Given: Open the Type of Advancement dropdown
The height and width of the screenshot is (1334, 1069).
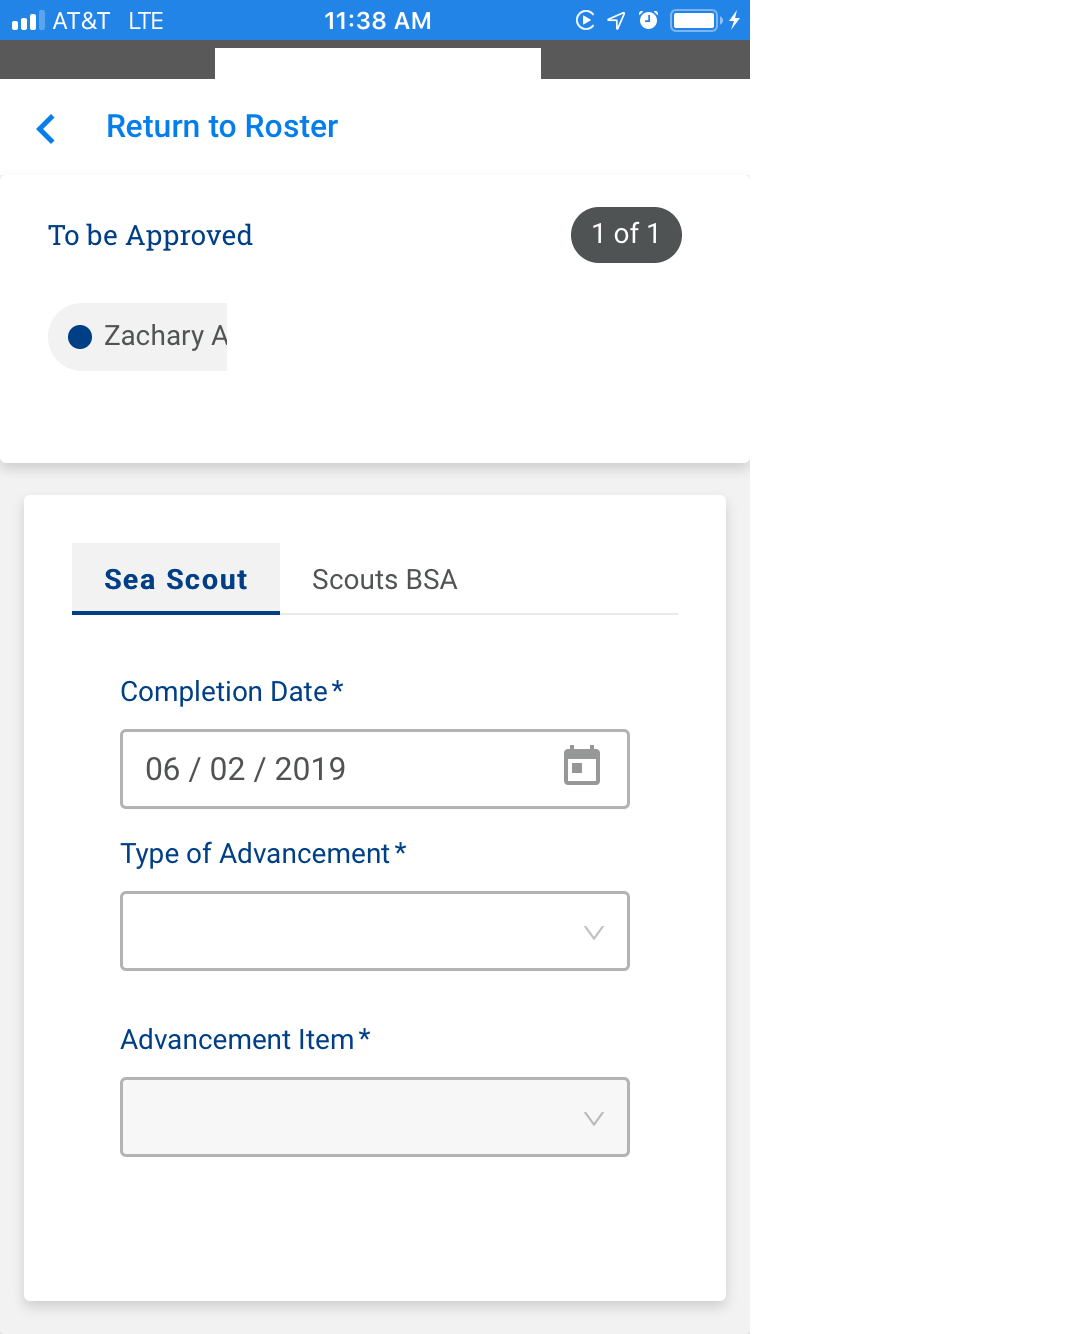Looking at the screenshot, I should [375, 931].
